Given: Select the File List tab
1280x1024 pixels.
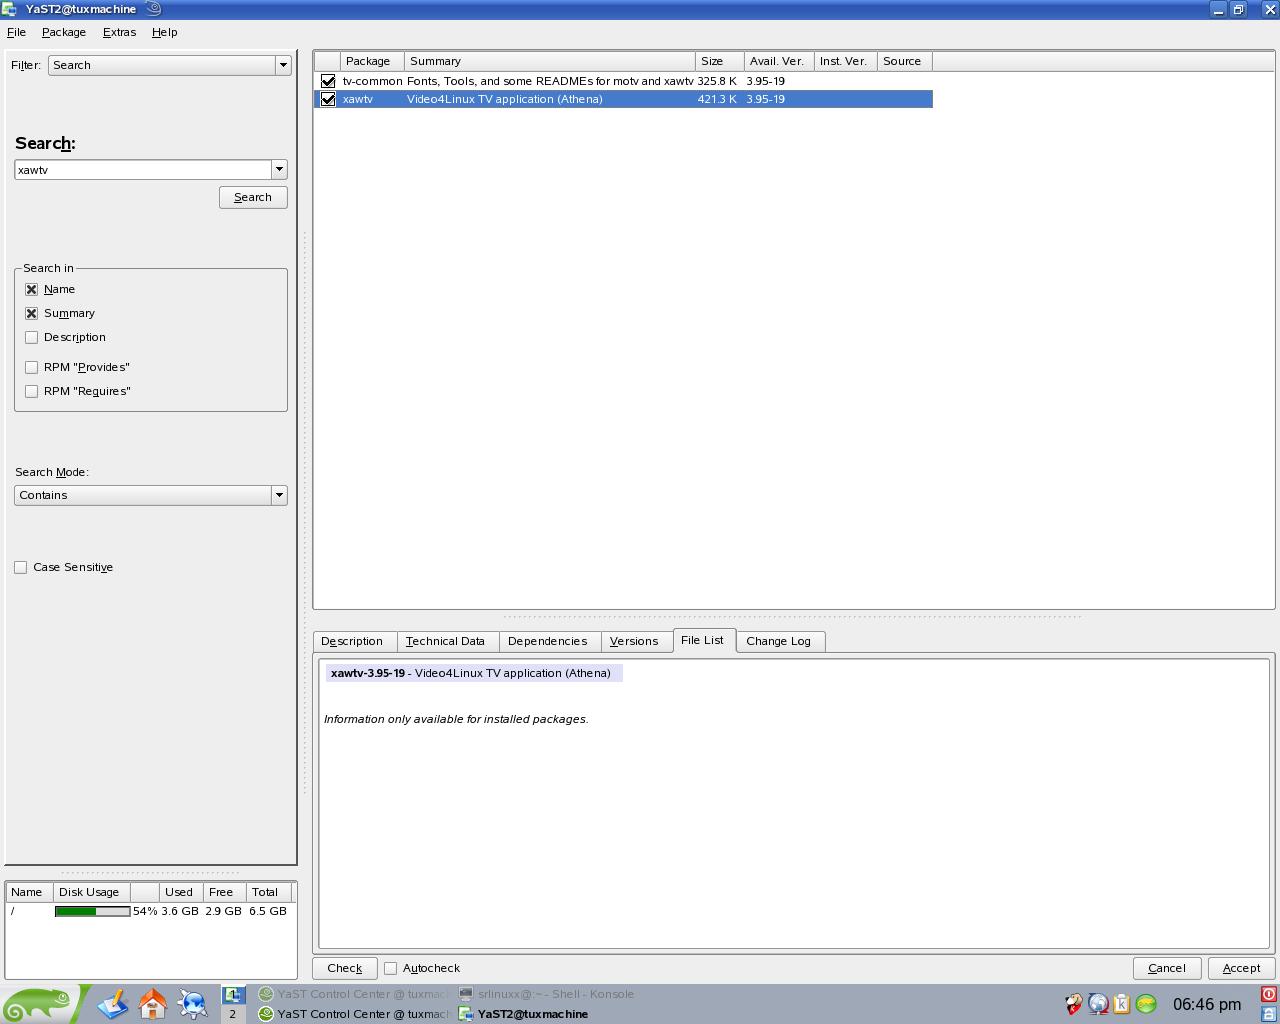Looking at the screenshot, I should point(702,640).
